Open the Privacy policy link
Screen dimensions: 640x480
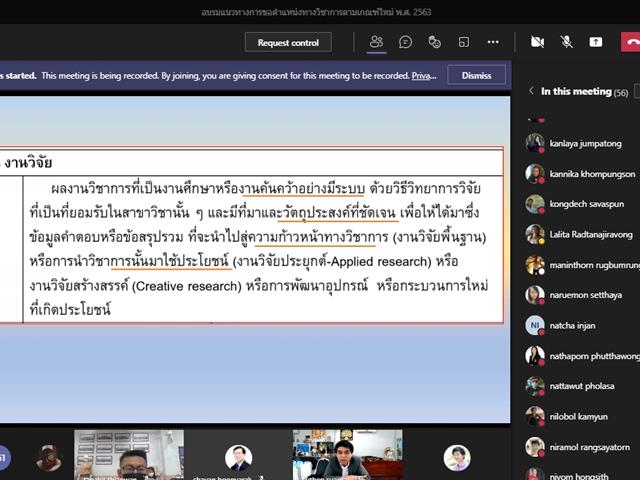tap(424, 76)
